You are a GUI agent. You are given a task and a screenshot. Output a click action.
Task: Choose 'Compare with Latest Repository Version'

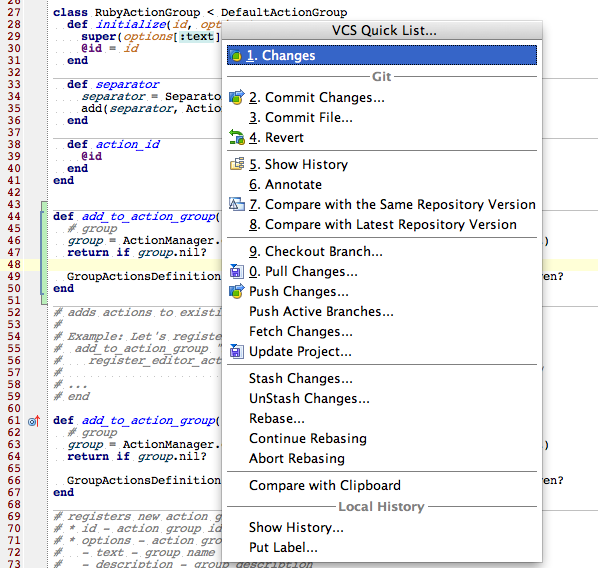click(383, 225)
